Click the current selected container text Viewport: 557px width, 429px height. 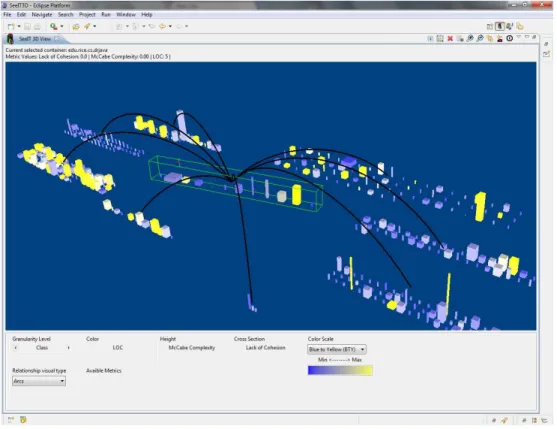coord(57,50)
